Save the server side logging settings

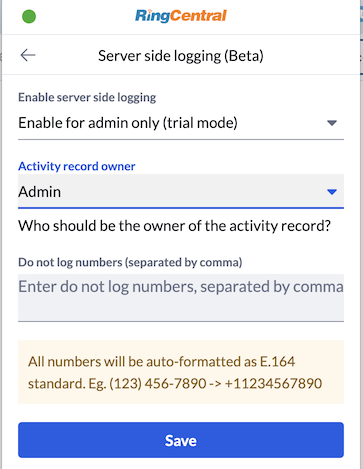181,440
